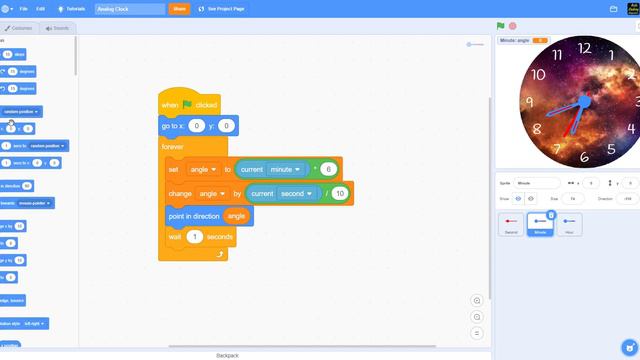Screen dimensions: 640x360
Task: Click the forever loop block label
Action: pos(173,147)
